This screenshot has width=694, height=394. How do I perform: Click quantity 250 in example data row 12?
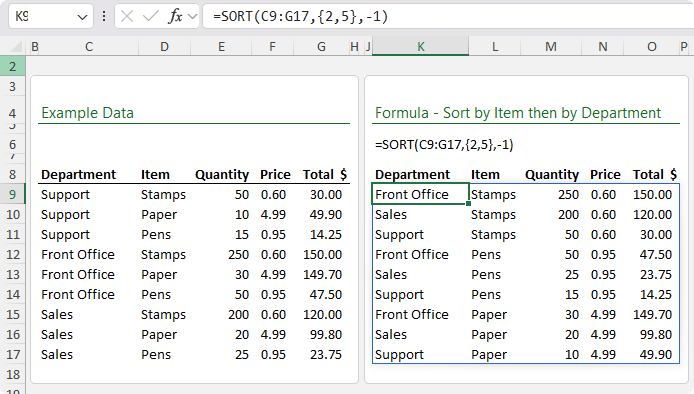(x=238, y=255)
